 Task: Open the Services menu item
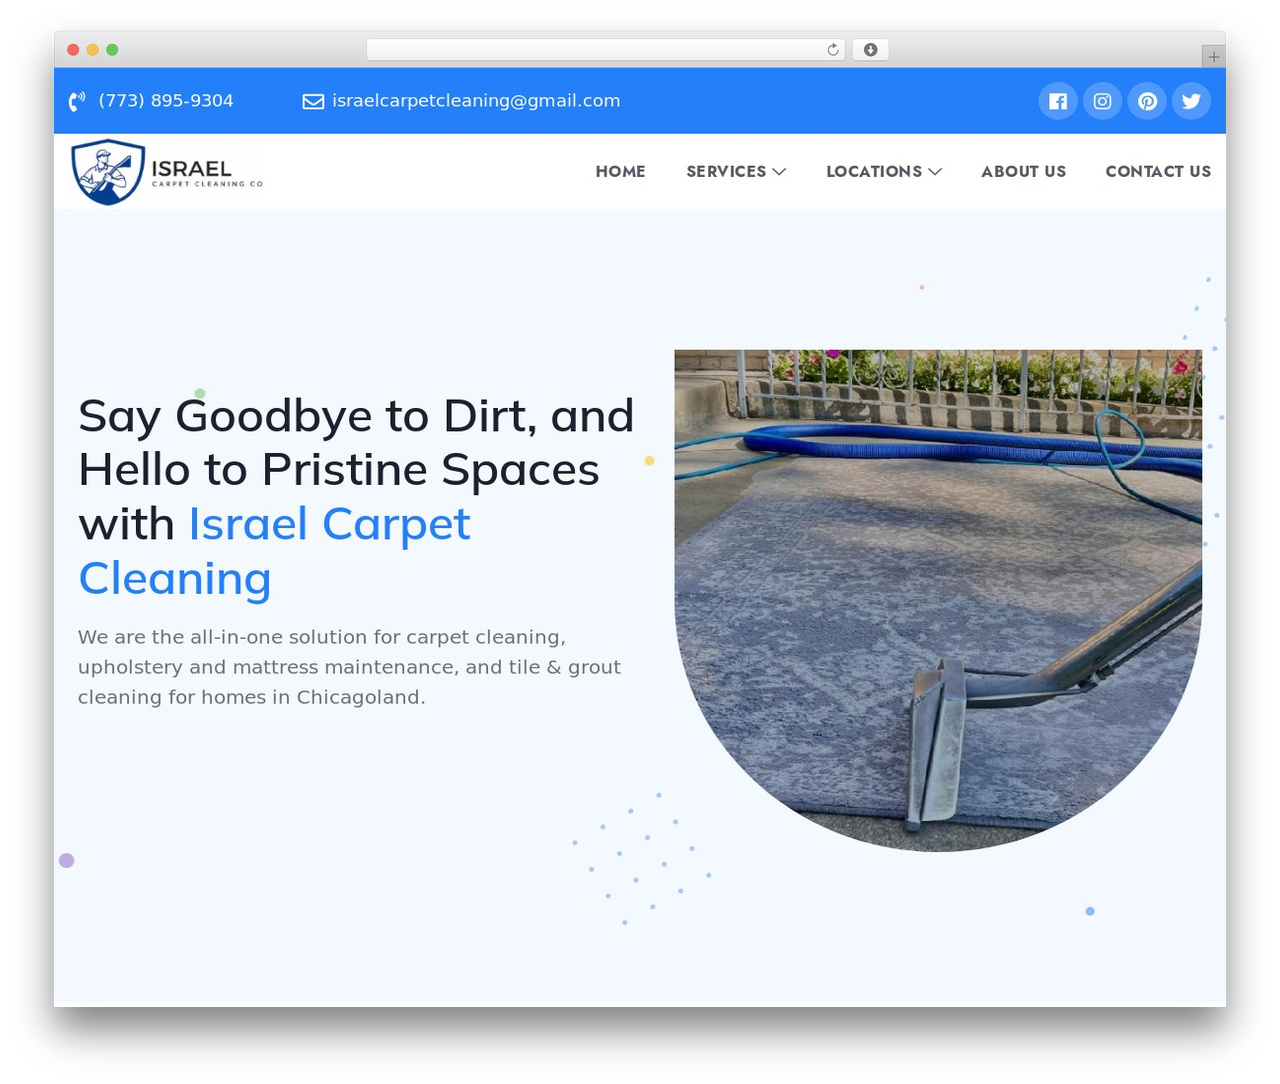[726, 172]
